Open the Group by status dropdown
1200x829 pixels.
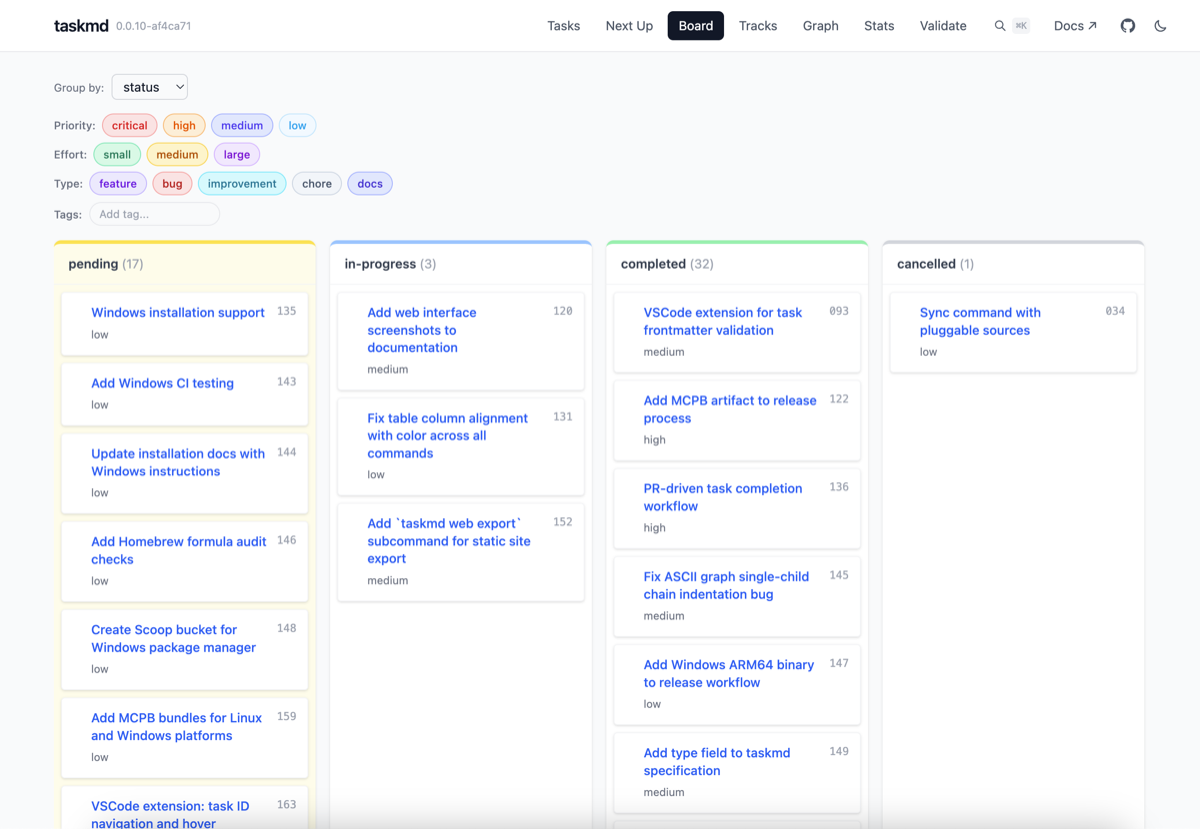click(x=149, y=87)
